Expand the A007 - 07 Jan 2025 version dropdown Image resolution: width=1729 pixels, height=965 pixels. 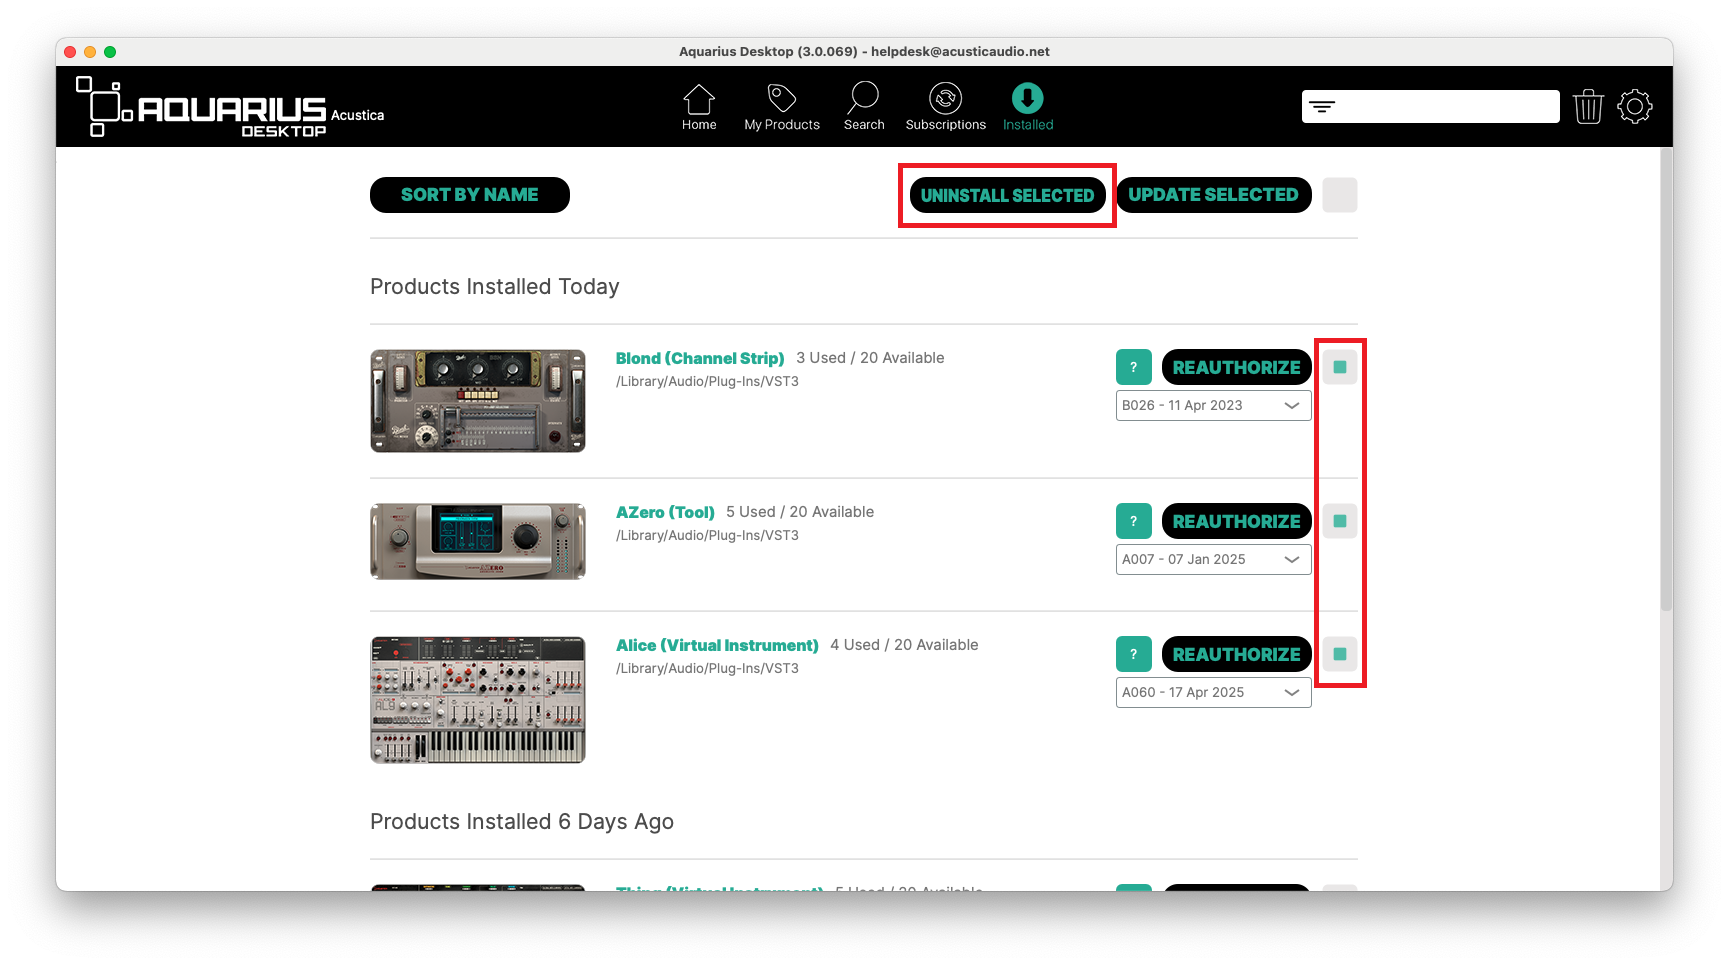[x=1213, y=560]
